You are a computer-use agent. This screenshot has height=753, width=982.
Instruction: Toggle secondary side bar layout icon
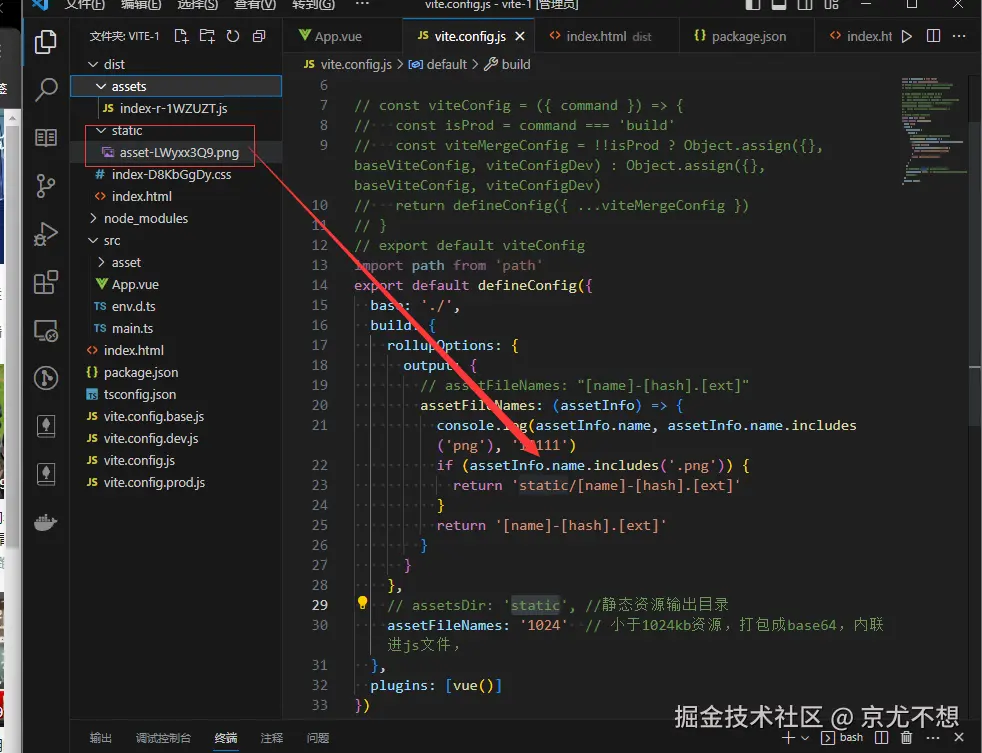point(805,4)
